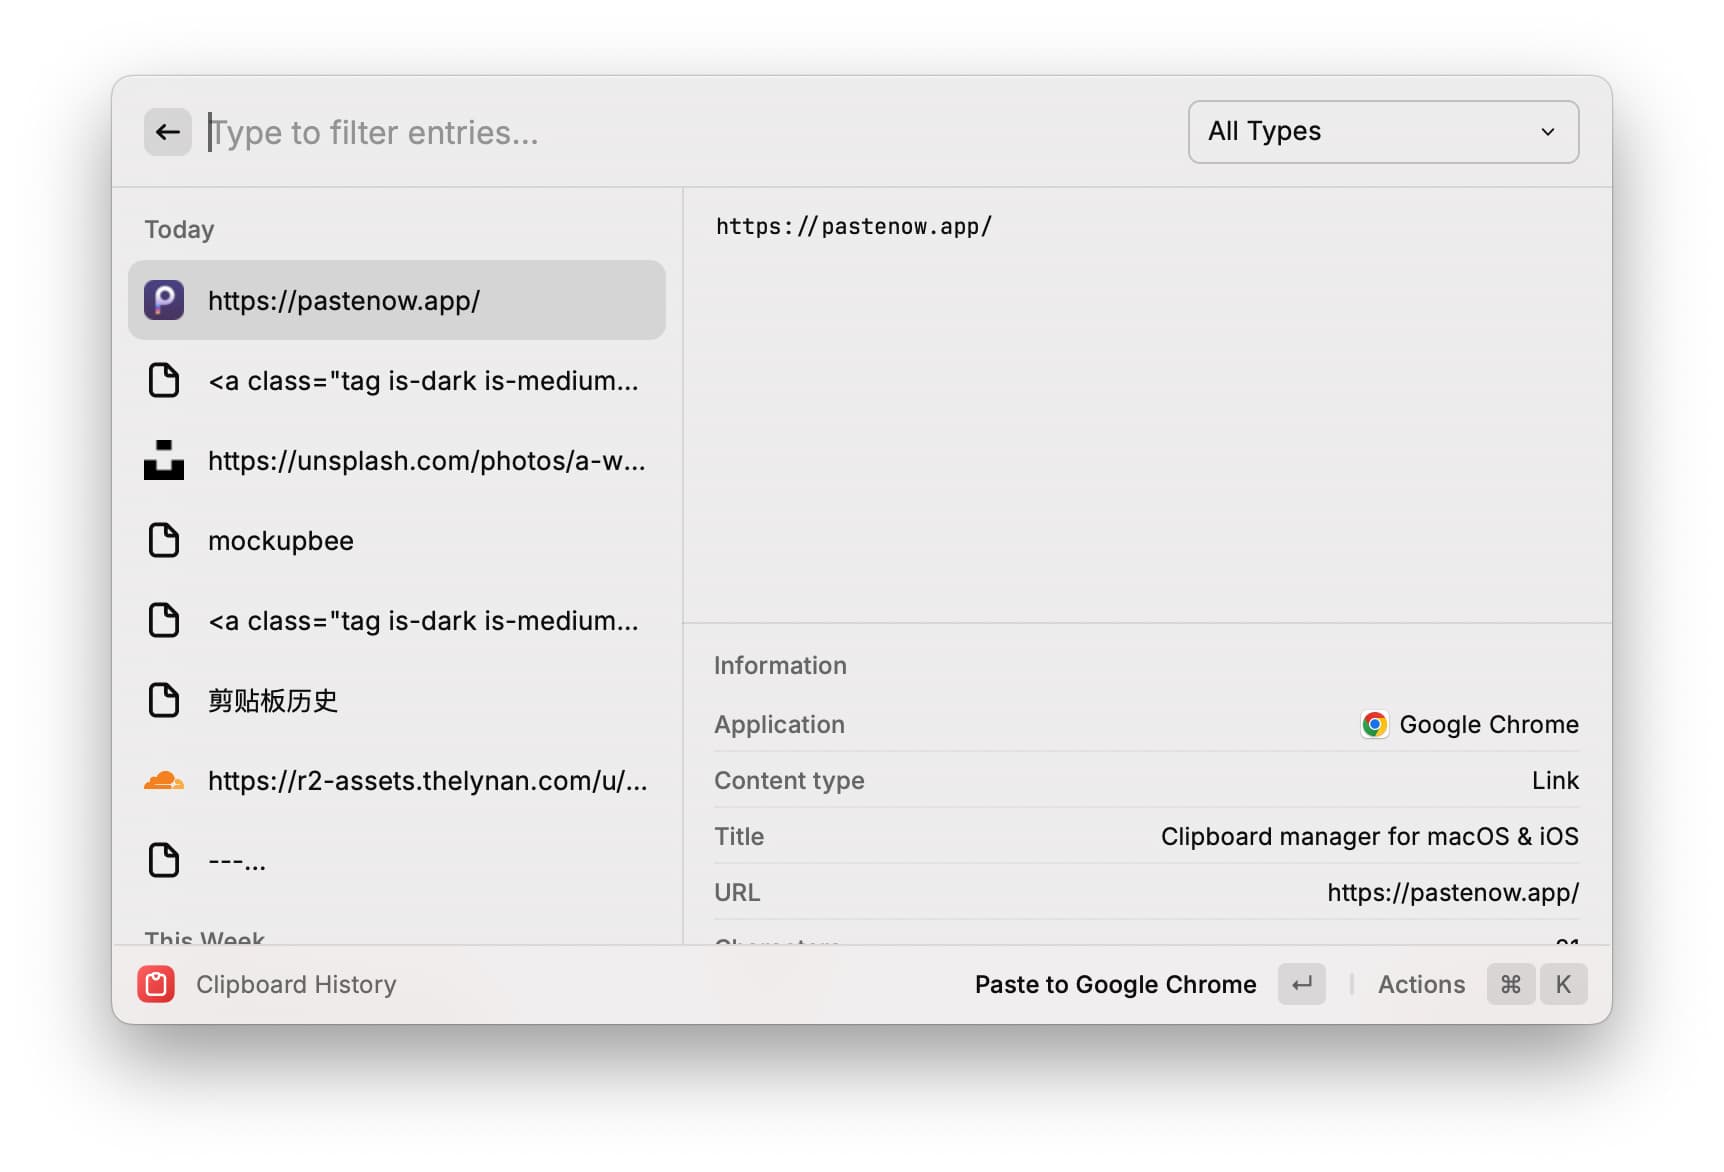Click the Unsplash logo icon
Screen dimensions: 1724x1172
[x=164, y=460]
